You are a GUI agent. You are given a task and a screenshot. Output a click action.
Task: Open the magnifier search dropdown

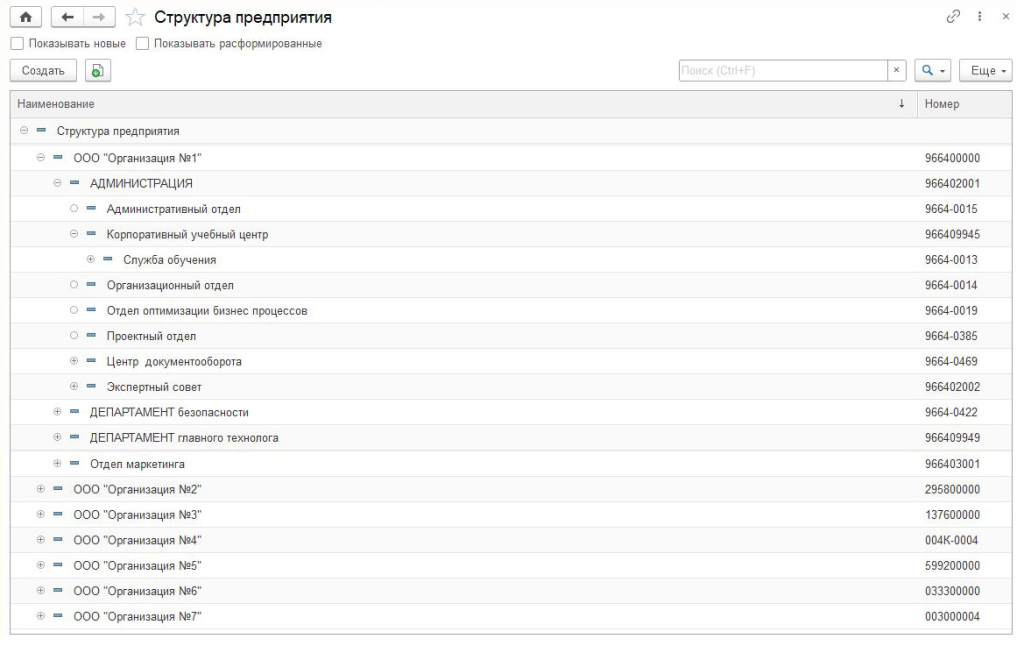click(x=933, y=71)
